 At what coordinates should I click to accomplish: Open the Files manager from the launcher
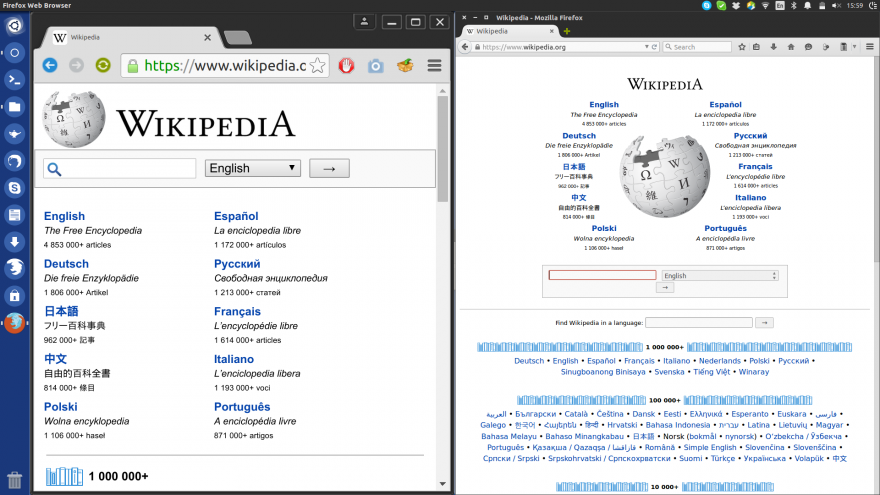click(x=15, y=107)
